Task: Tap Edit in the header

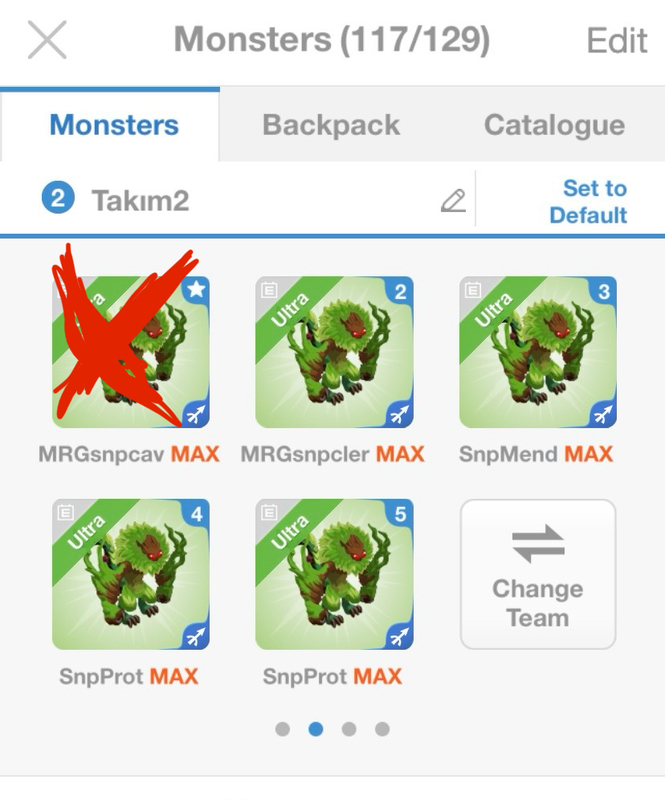Action: 617,41
